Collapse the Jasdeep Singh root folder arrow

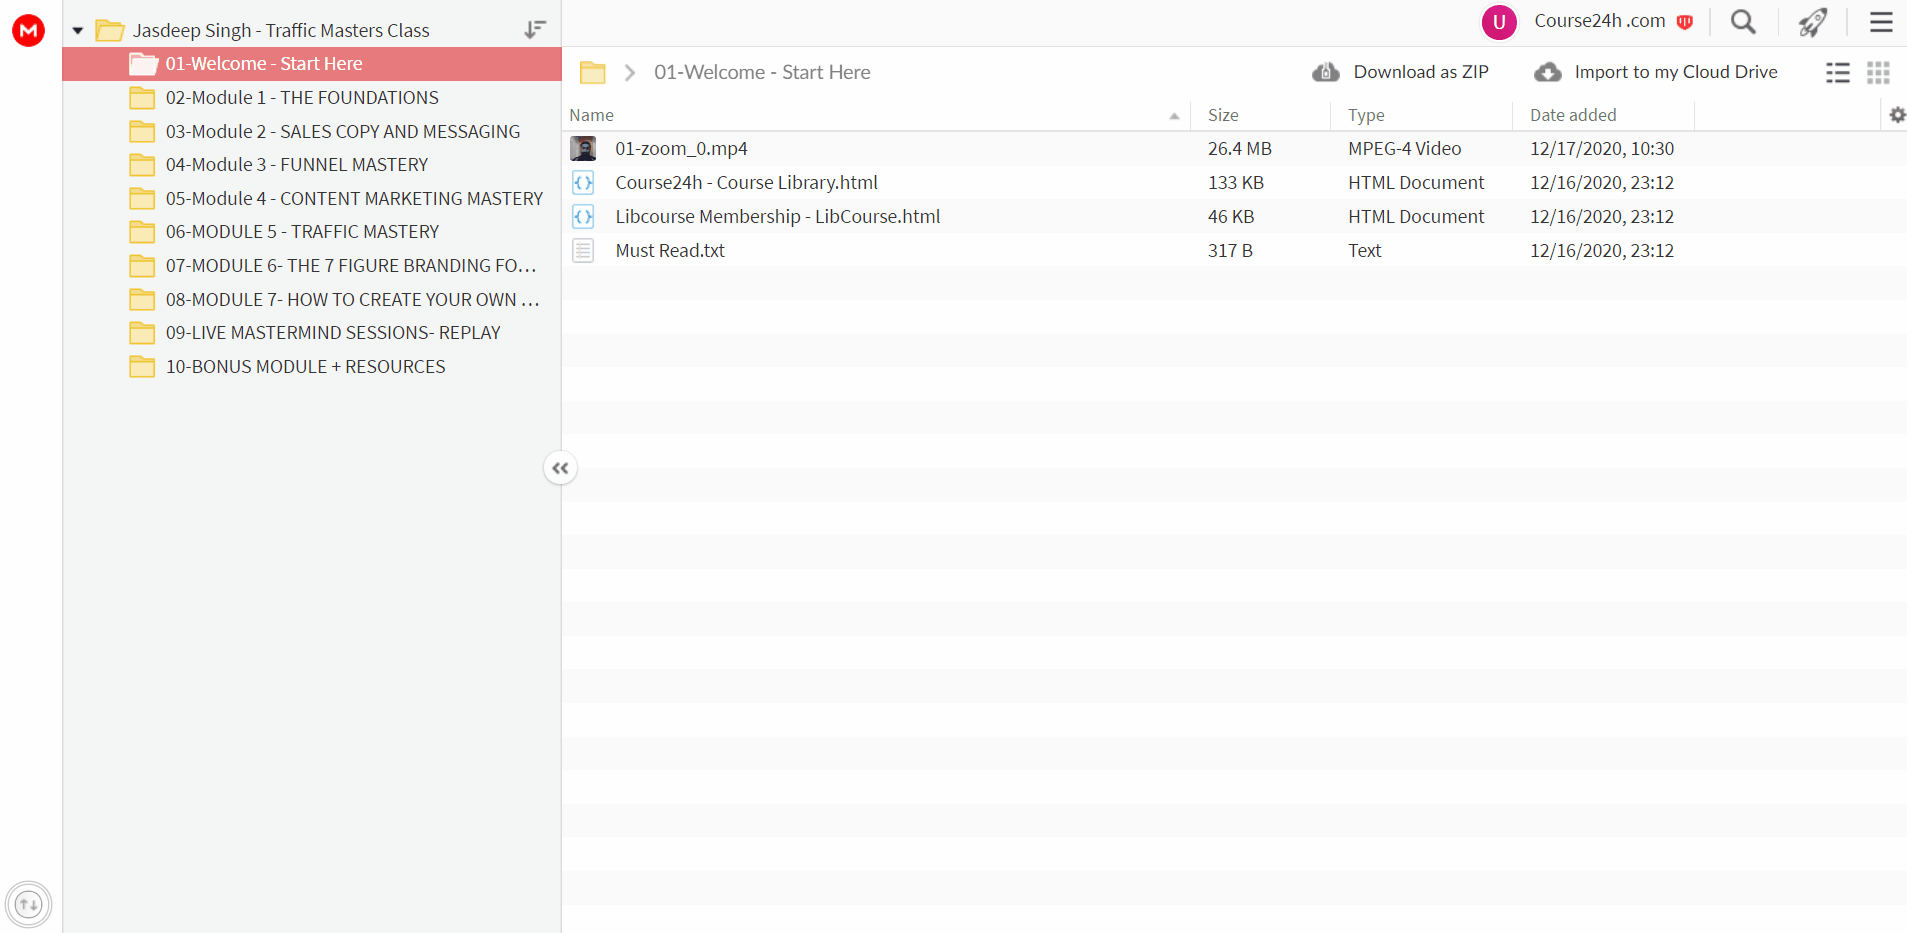(78, 31)
